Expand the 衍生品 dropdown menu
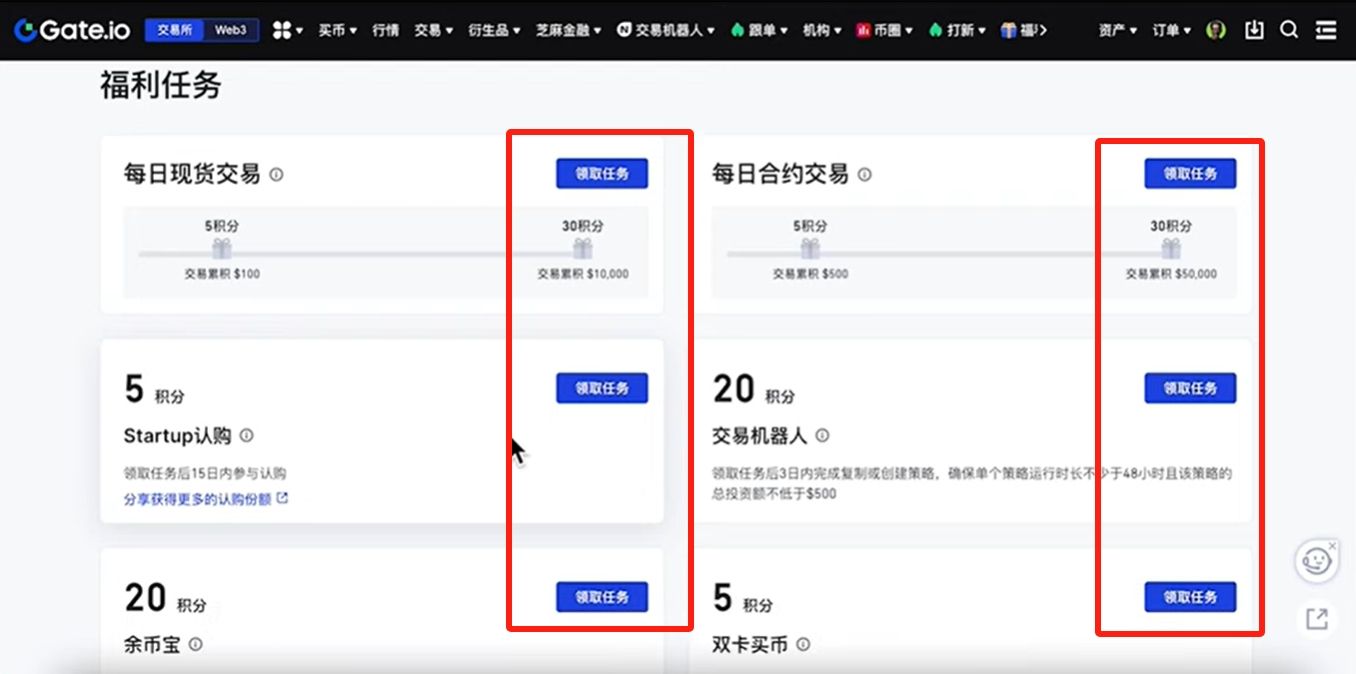 tap(494, 30)
